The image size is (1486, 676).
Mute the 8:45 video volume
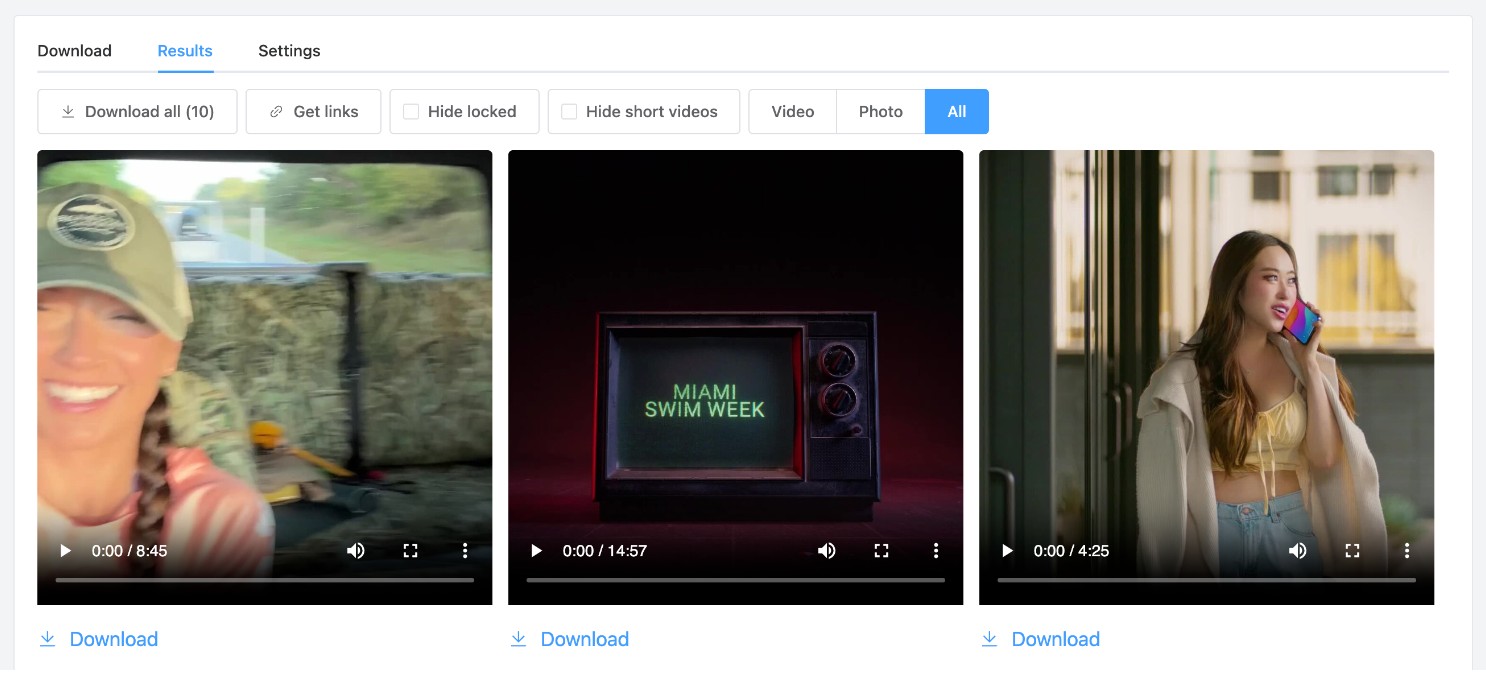click(x=356, y=550)
